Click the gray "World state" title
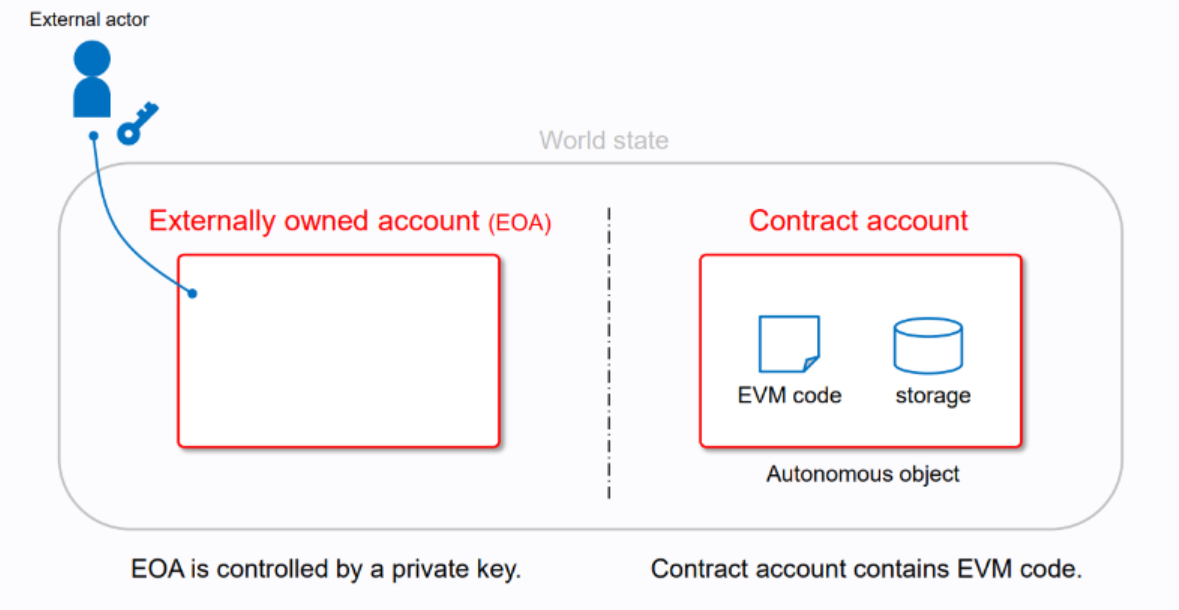The image size is (1179, 610). 603,140
